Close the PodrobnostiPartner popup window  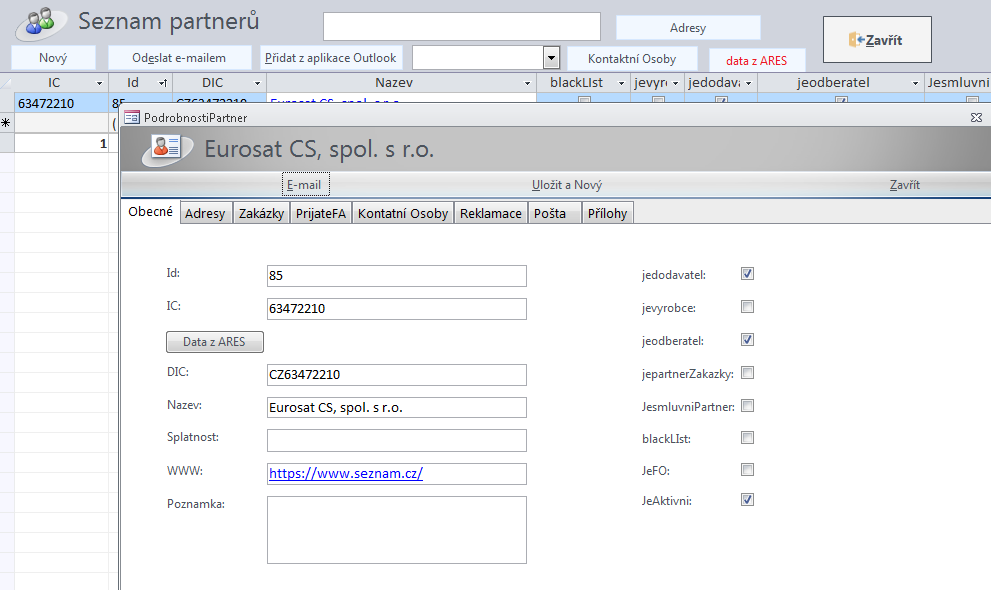coord(976,117)
